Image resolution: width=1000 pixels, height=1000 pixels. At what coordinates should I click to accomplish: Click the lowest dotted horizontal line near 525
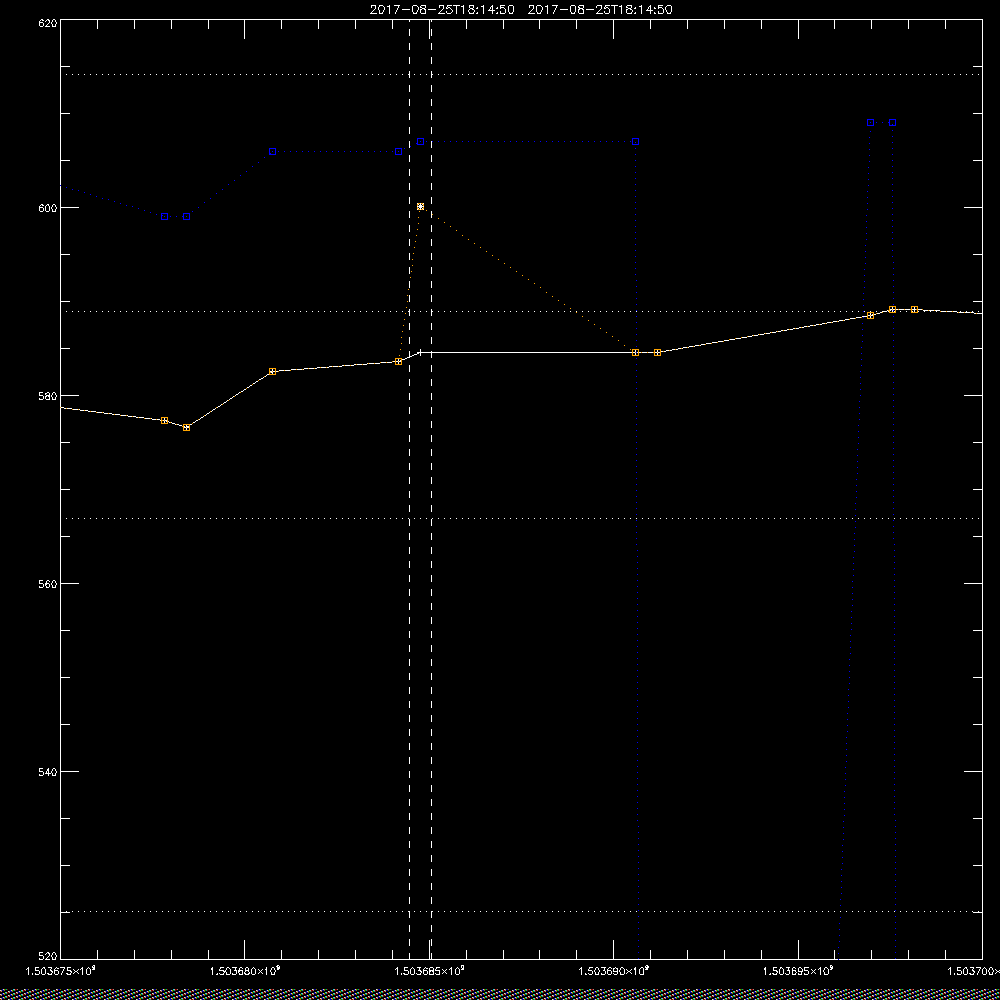[520, 912]
